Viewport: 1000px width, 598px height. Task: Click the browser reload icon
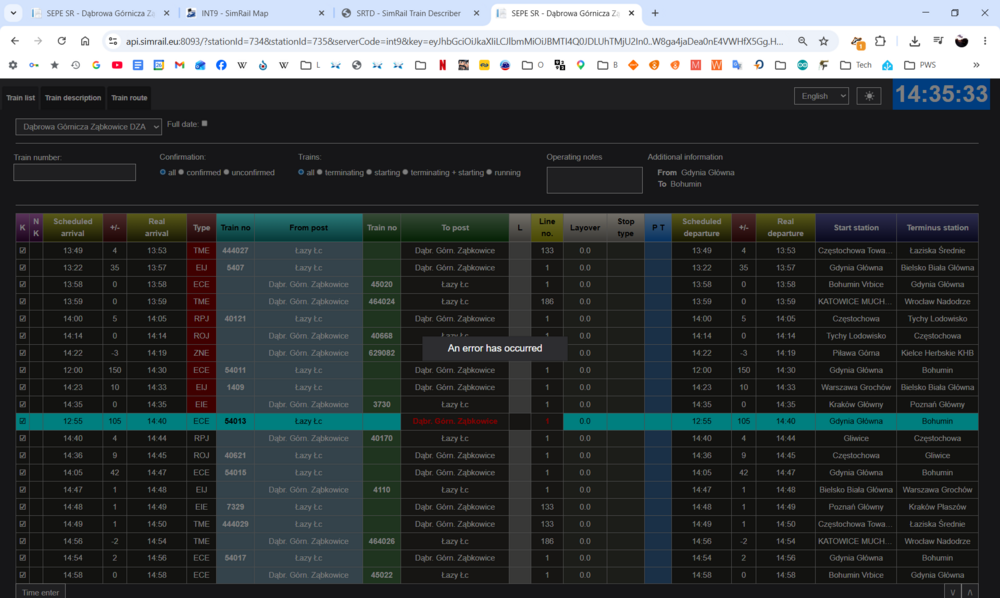point(61,41)
